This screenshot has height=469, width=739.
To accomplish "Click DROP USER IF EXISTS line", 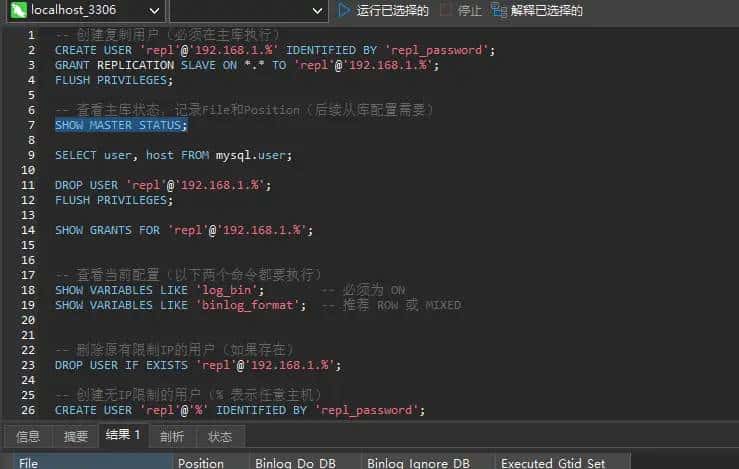I will click(198, 365).
